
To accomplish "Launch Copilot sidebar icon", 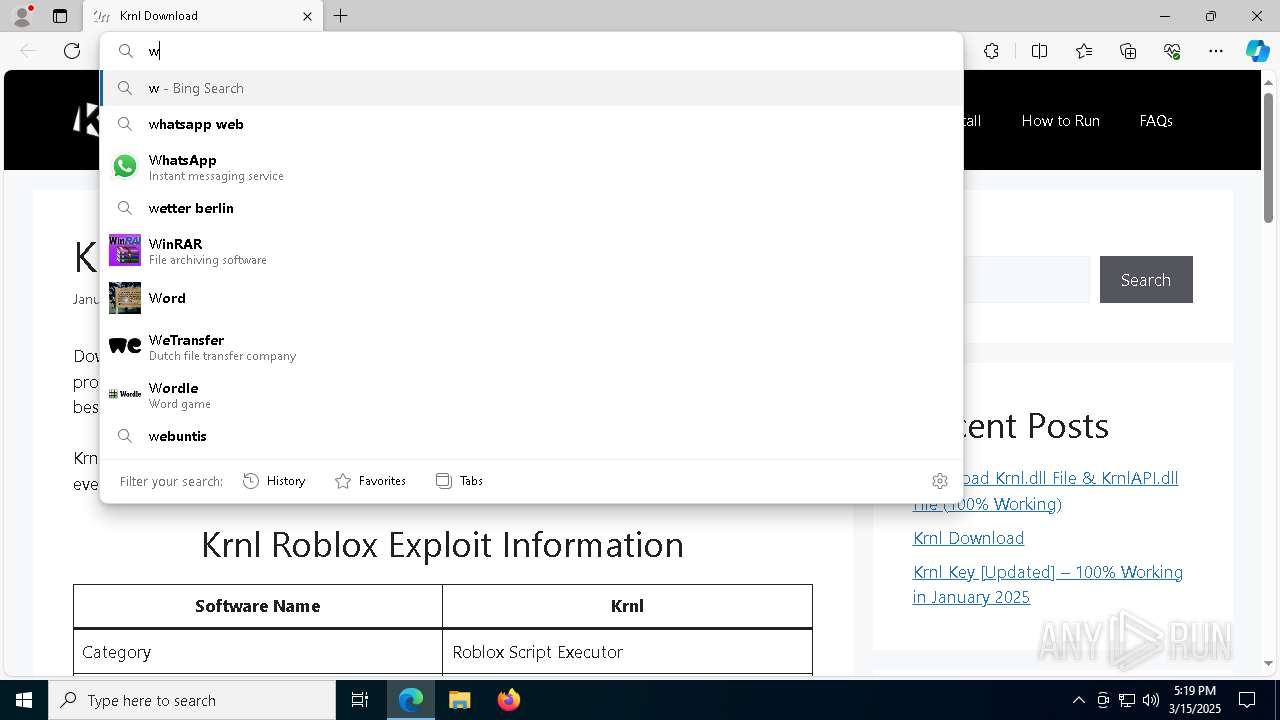I will point(1257,51).
